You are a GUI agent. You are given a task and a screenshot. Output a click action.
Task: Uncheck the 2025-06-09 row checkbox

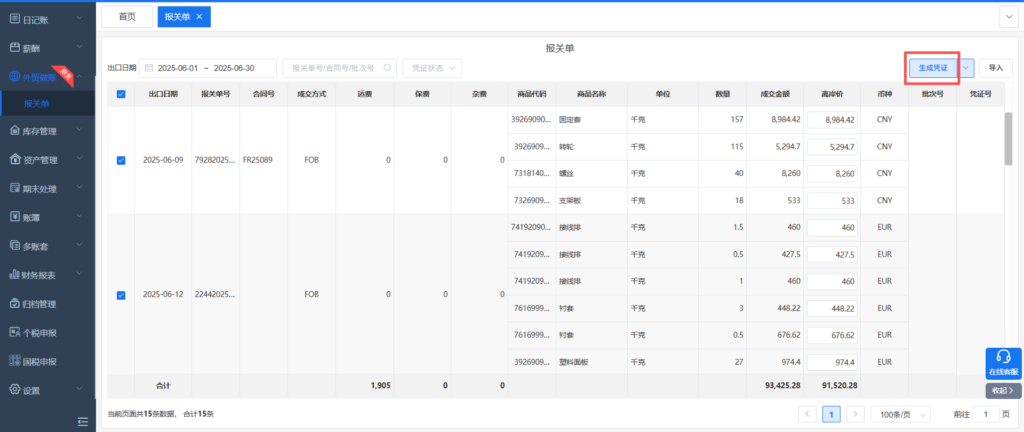pyautogui.click(x=121, y=160)
